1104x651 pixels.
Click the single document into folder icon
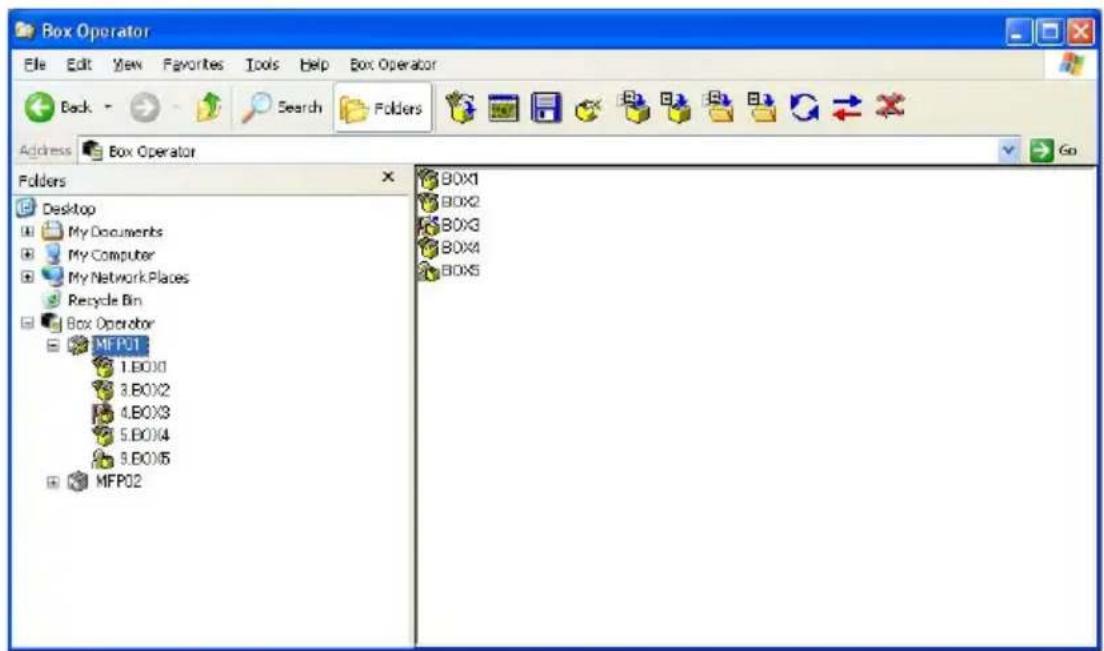[761, 107]
